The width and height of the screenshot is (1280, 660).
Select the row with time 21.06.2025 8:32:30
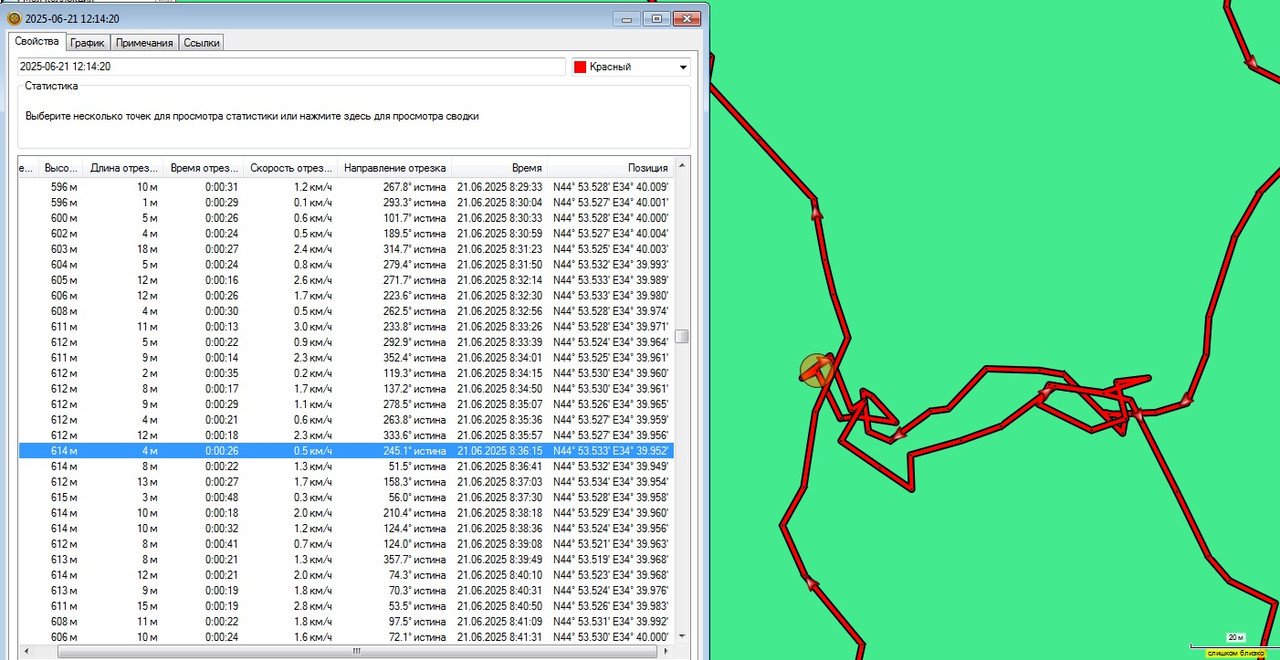(346, 295)
